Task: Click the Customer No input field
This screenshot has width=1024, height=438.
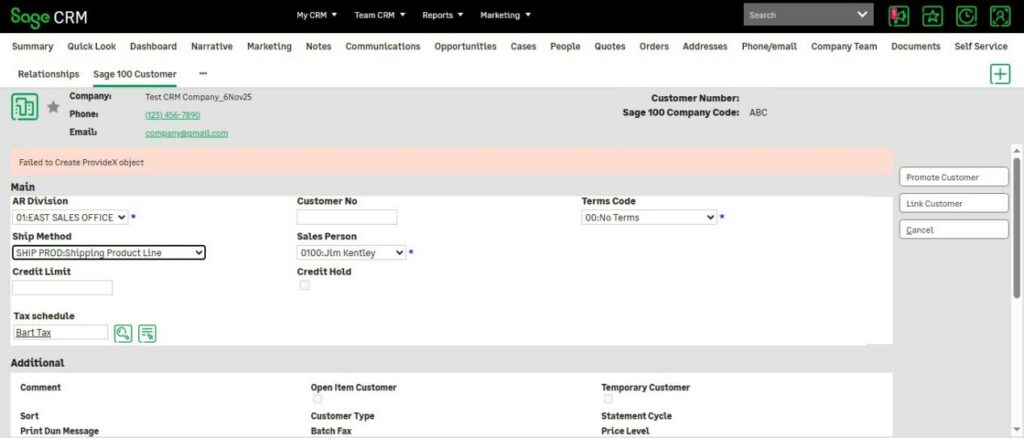Action: [347, 217]
